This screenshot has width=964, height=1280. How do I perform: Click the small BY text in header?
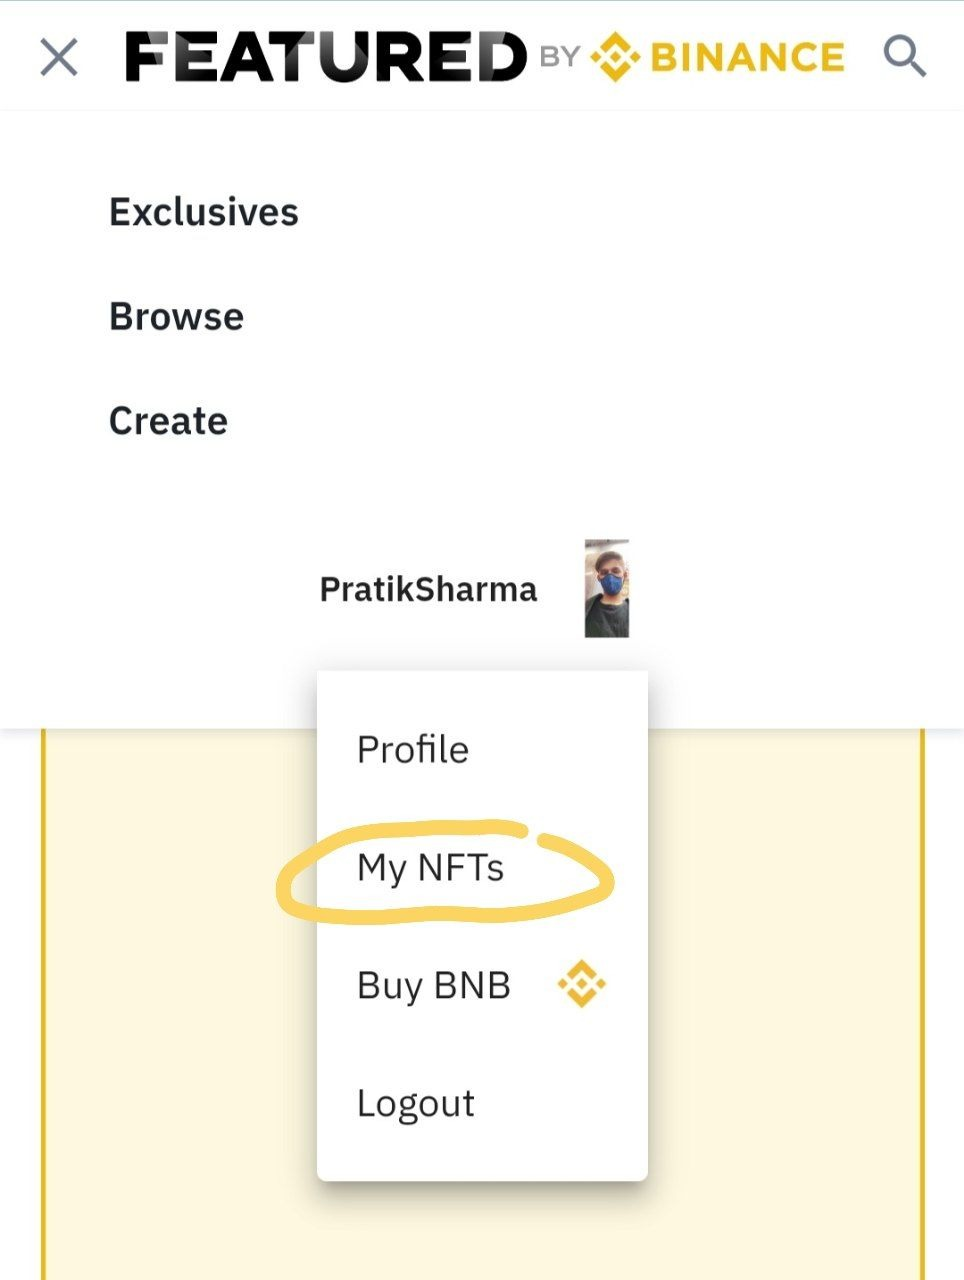coord(560,57)
